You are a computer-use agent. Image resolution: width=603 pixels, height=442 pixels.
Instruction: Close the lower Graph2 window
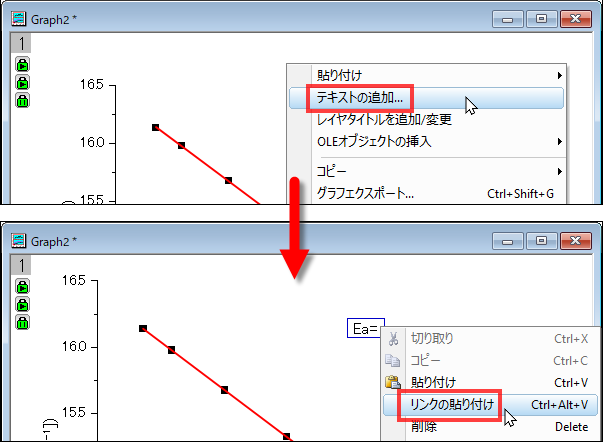576,241
